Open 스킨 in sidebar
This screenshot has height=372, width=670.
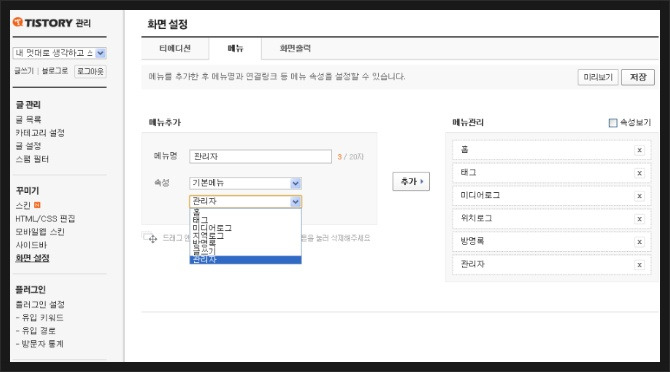pos(23,205)
